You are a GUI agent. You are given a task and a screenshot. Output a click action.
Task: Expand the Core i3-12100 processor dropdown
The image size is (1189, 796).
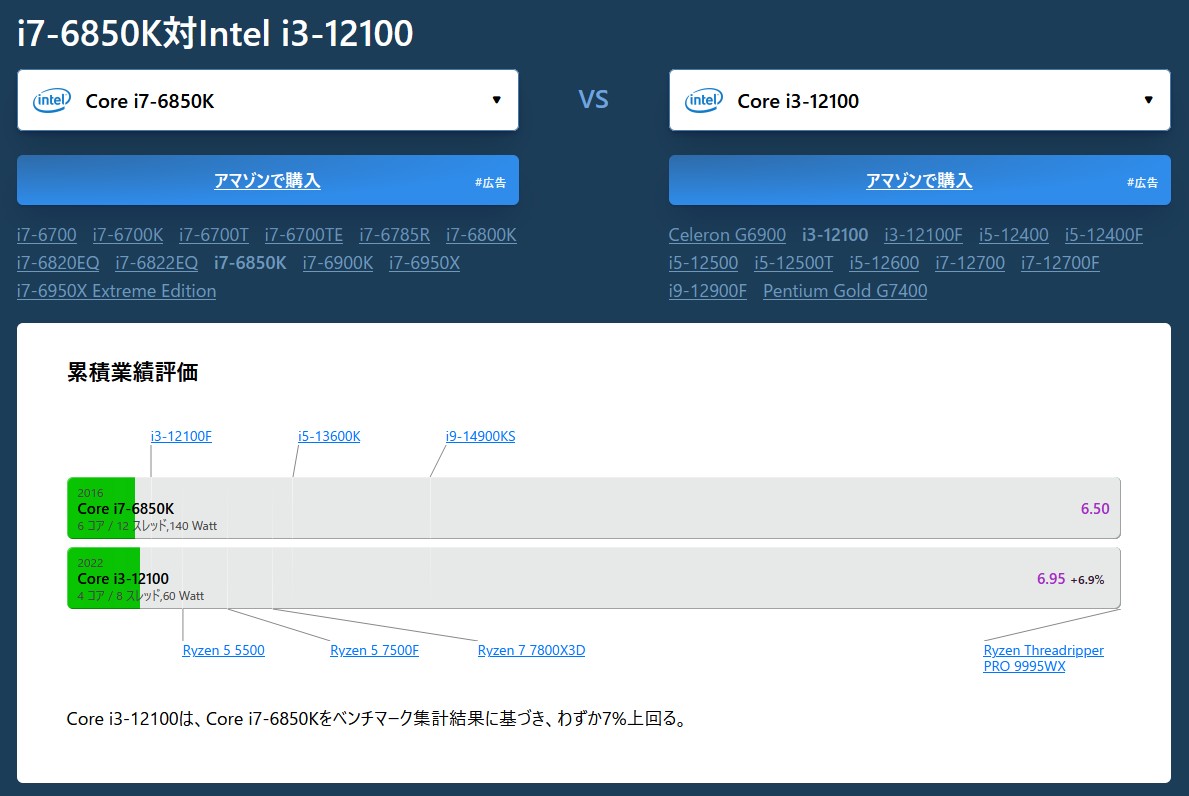pos(919,100)
